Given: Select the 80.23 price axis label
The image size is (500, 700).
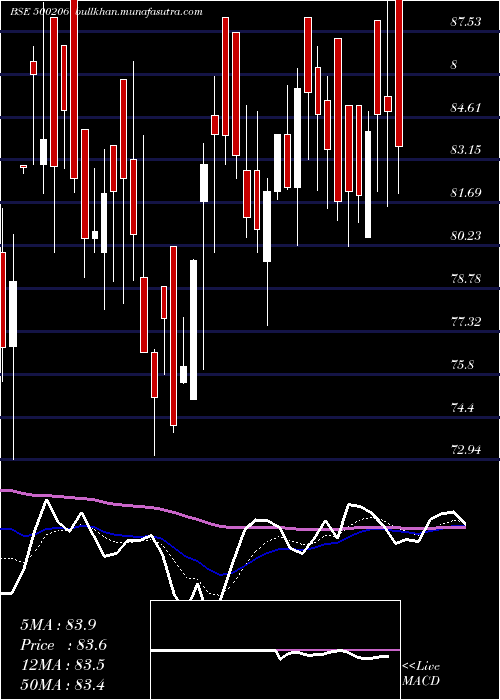Looking at the screenshot, I should click(466, 235).
